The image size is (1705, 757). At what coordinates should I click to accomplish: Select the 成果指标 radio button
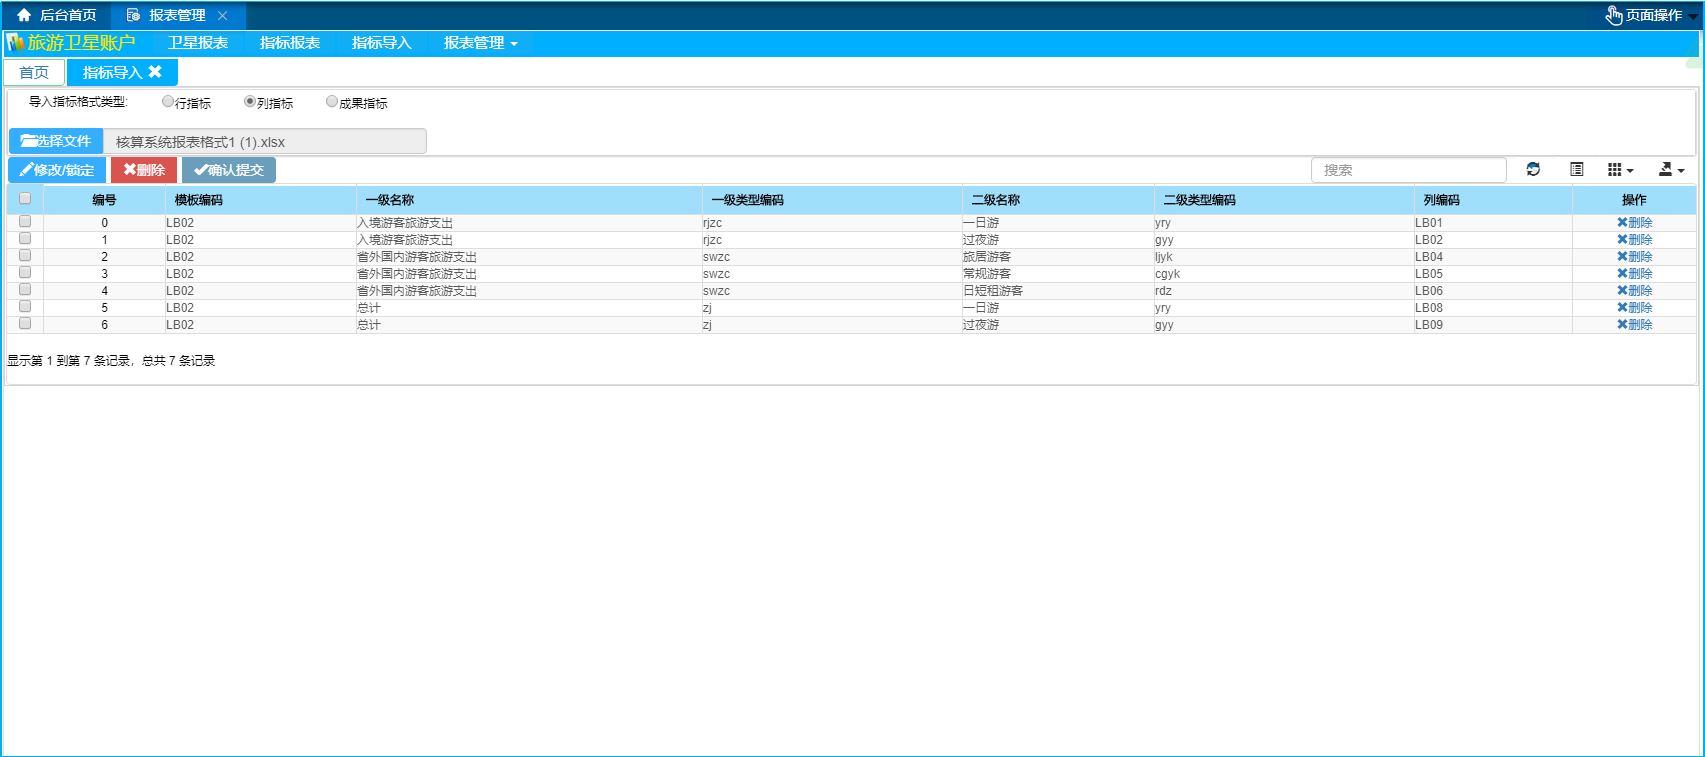click(x=332, y=102)
